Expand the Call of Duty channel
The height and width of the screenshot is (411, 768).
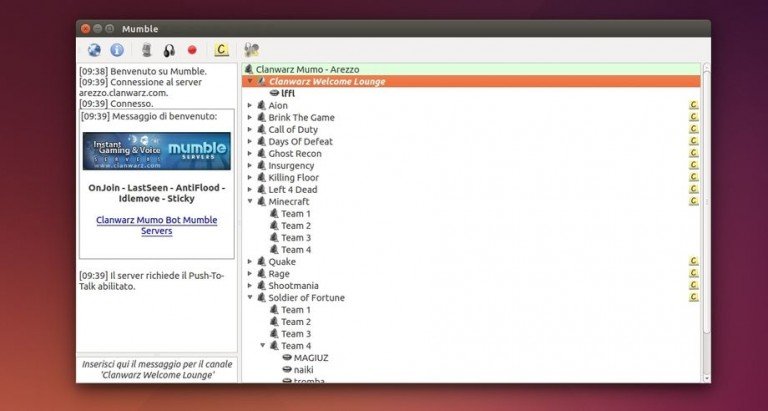[x=250, y=129]
